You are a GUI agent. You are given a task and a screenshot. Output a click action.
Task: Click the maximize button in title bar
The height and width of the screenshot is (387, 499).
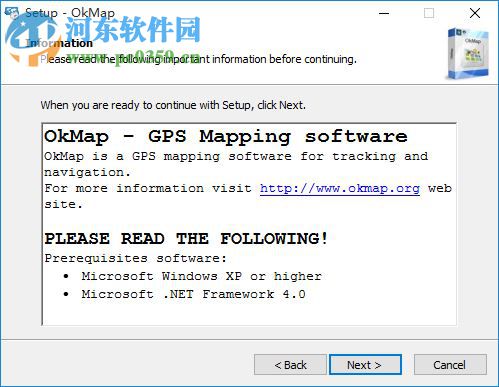(x=429, y=13)
